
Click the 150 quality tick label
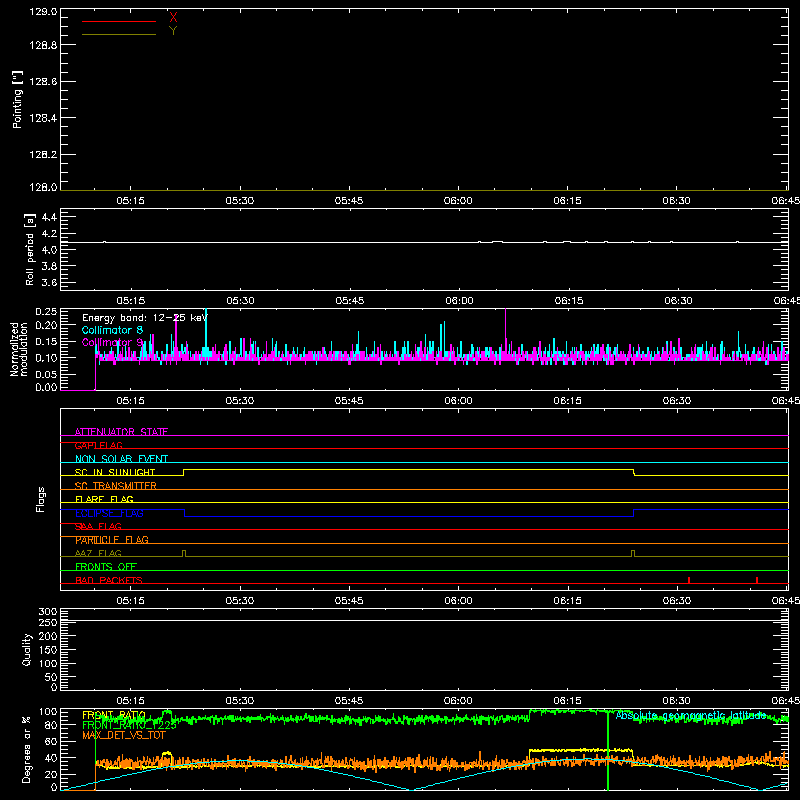(x=47, y=650)
